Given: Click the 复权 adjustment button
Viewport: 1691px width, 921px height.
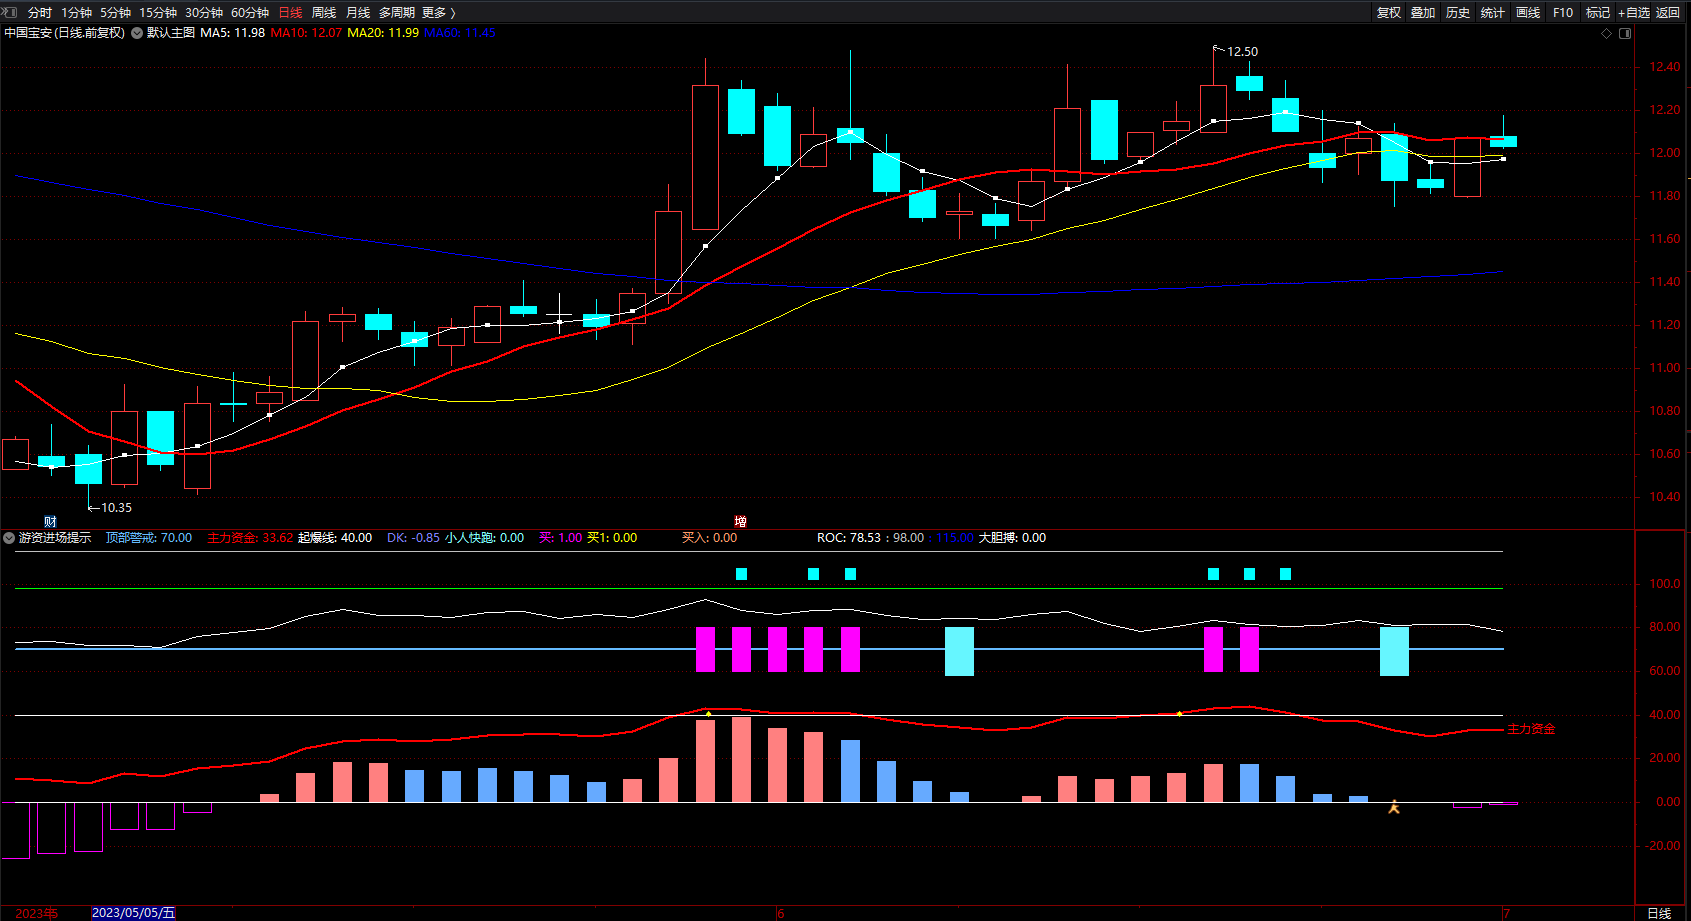Looking at the screenshot, I should 1388,13.
